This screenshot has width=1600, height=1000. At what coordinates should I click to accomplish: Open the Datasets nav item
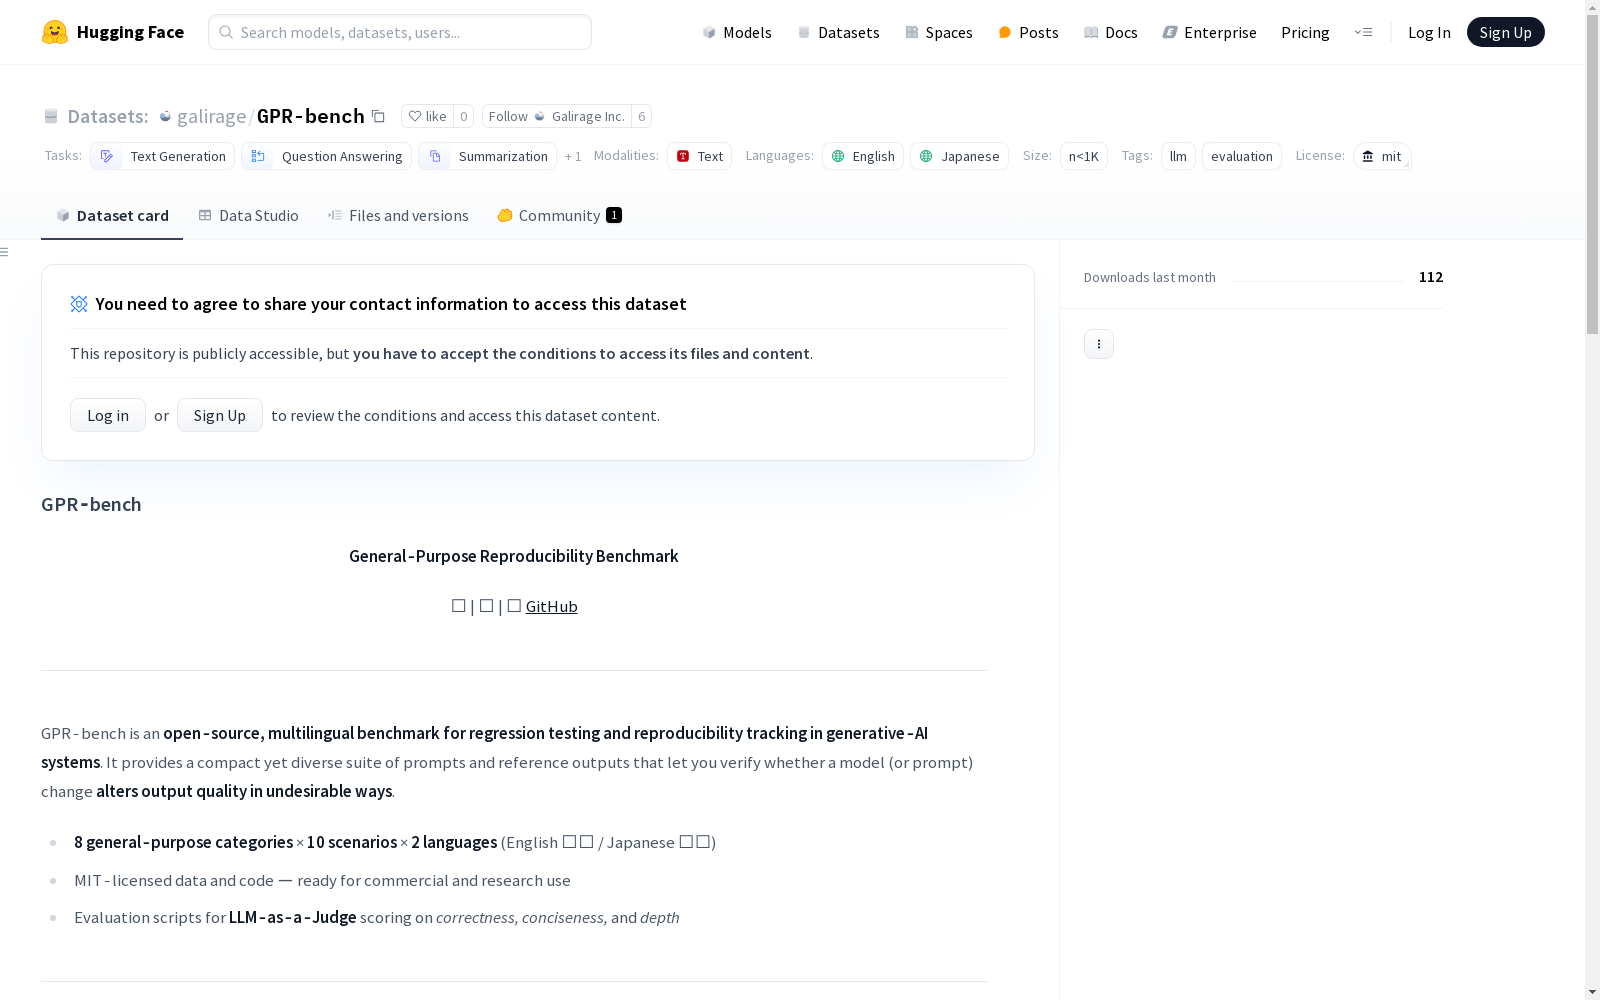(838, 32)
